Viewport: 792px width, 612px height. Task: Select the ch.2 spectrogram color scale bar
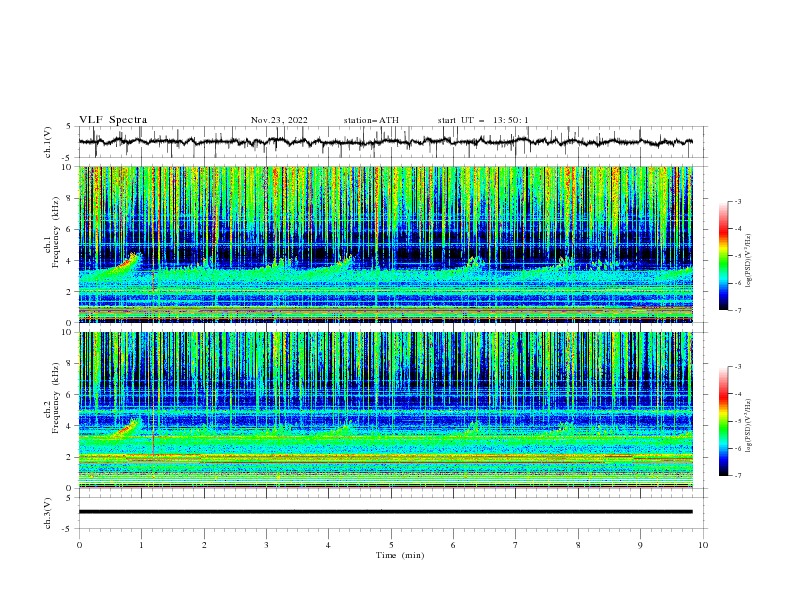(x=724, y=421)
